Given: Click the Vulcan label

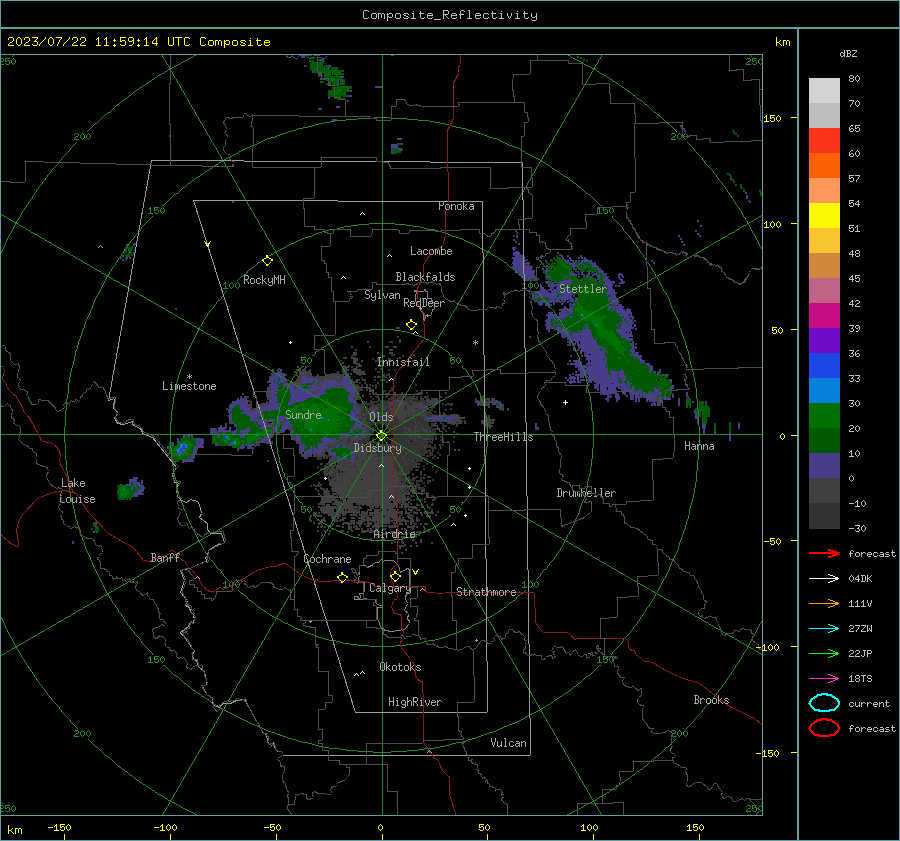Looking at the screenshot, I should pos(508,743).
